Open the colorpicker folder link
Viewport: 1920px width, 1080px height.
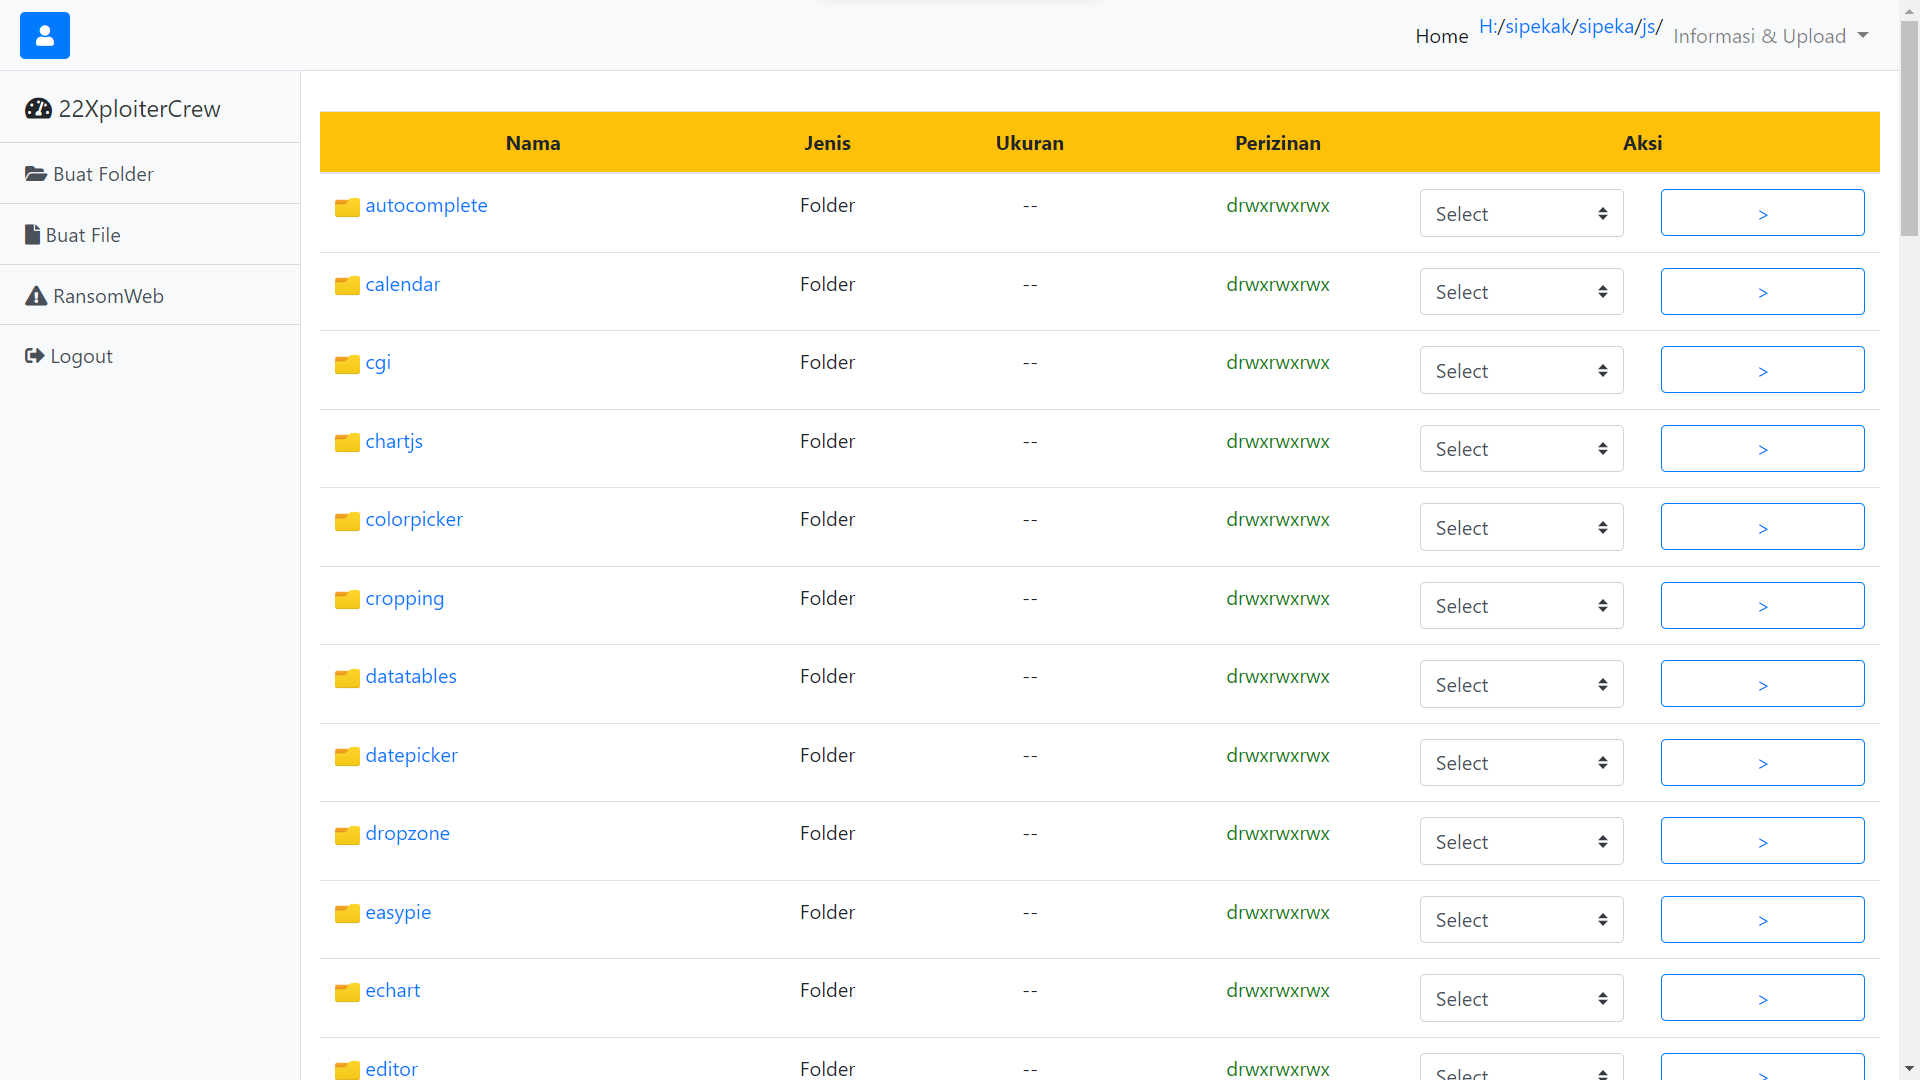pyautogui.click(x=414, y=519)
